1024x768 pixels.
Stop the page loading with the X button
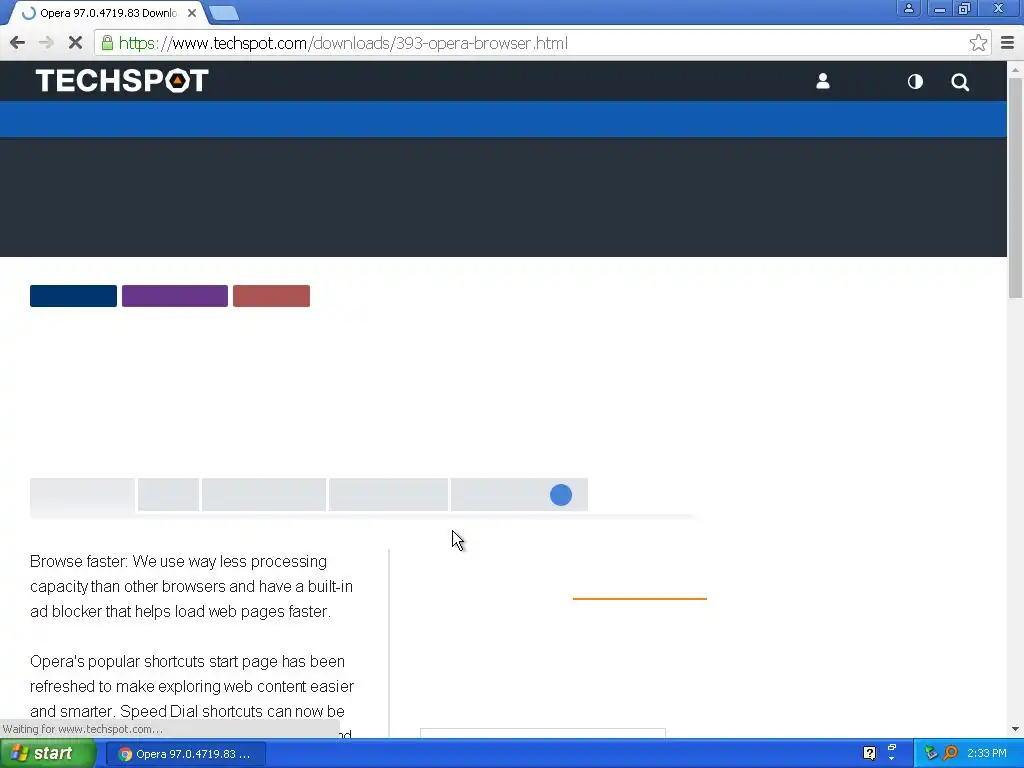click(75, 43)
